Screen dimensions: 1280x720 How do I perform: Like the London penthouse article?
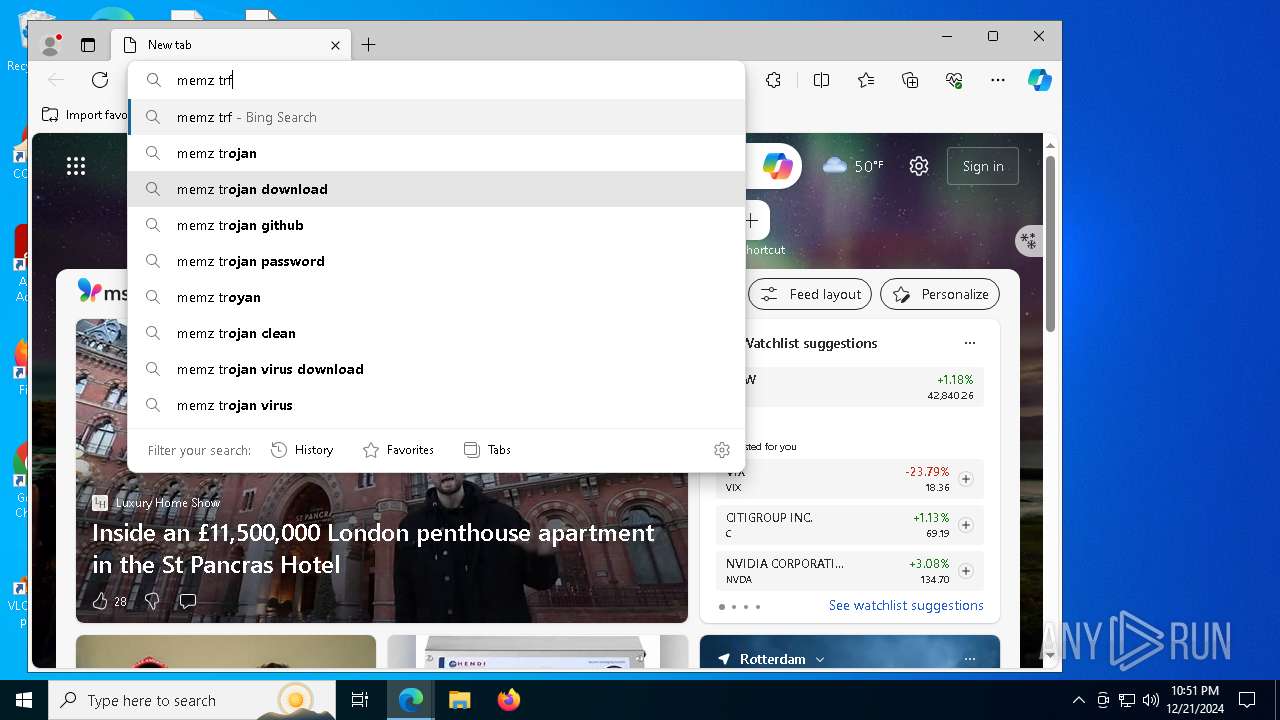click(100, 601)
